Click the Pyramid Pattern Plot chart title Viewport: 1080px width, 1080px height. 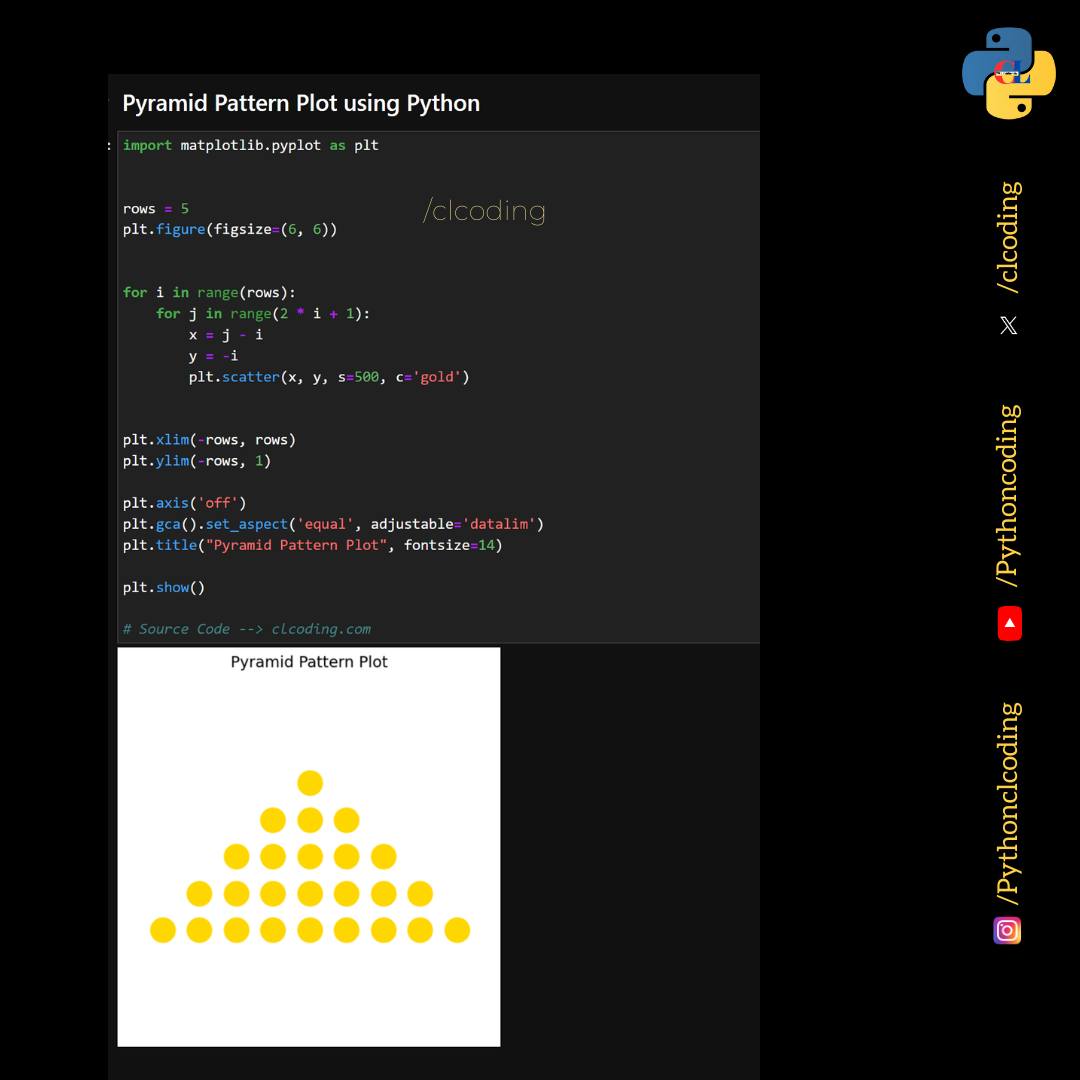(x=309, y=662)
